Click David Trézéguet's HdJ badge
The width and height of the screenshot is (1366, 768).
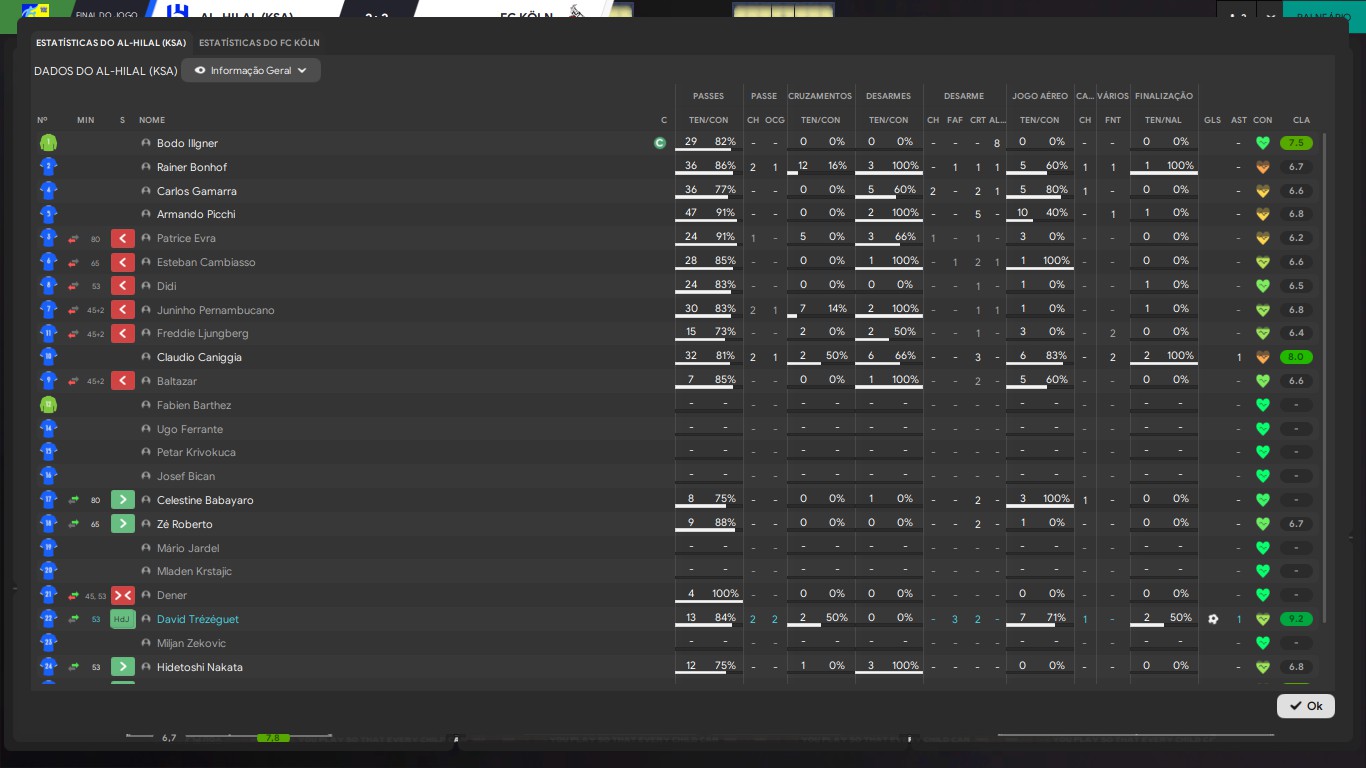122,619
